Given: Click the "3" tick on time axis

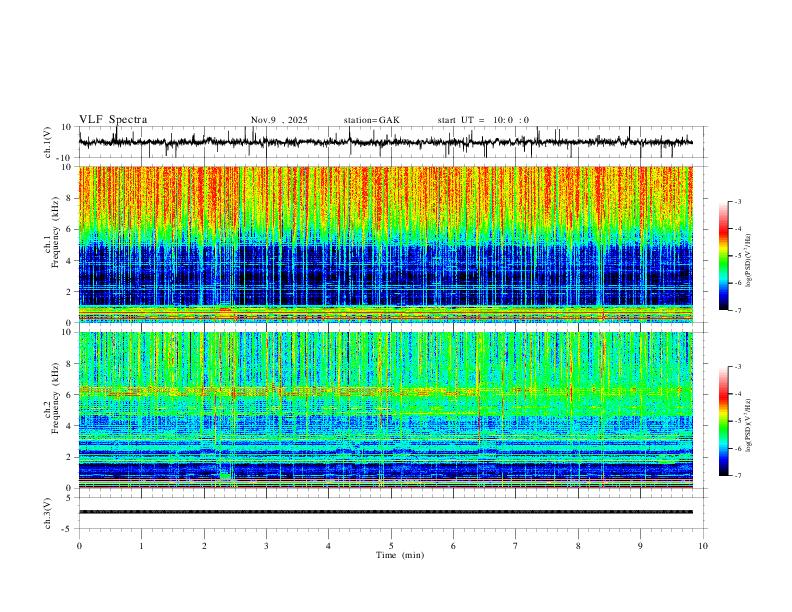Looking at the screenshot, I should point(266,546).
